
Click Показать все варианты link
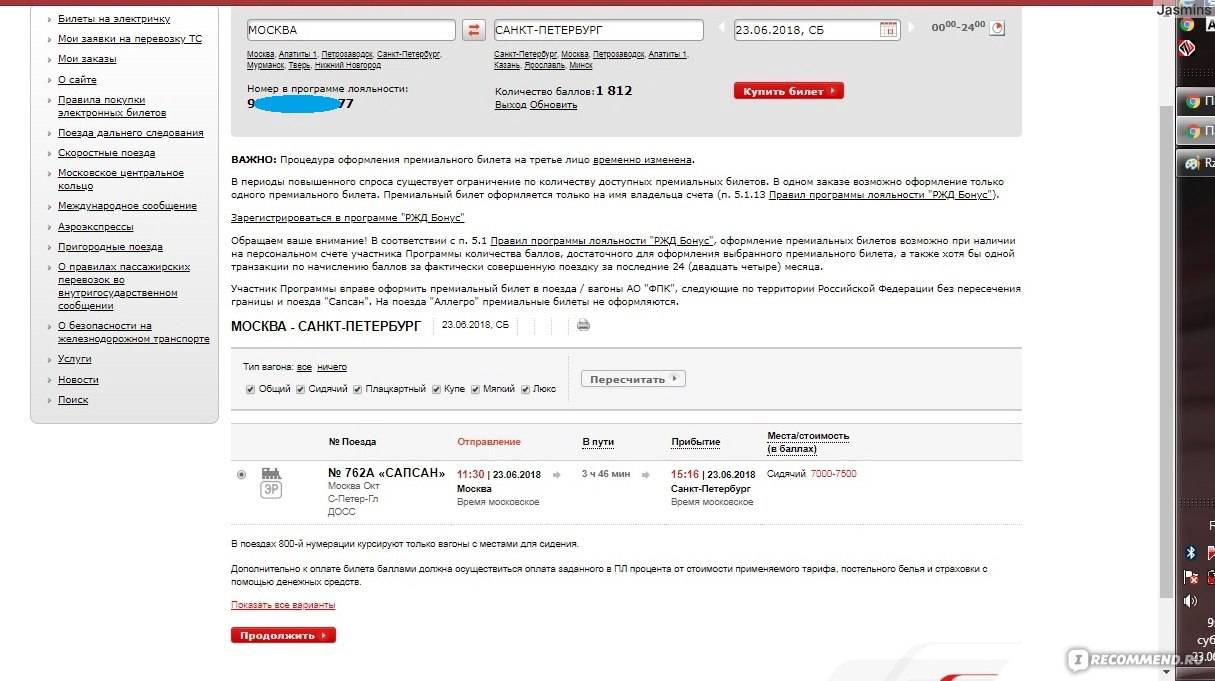click(283, 605)
